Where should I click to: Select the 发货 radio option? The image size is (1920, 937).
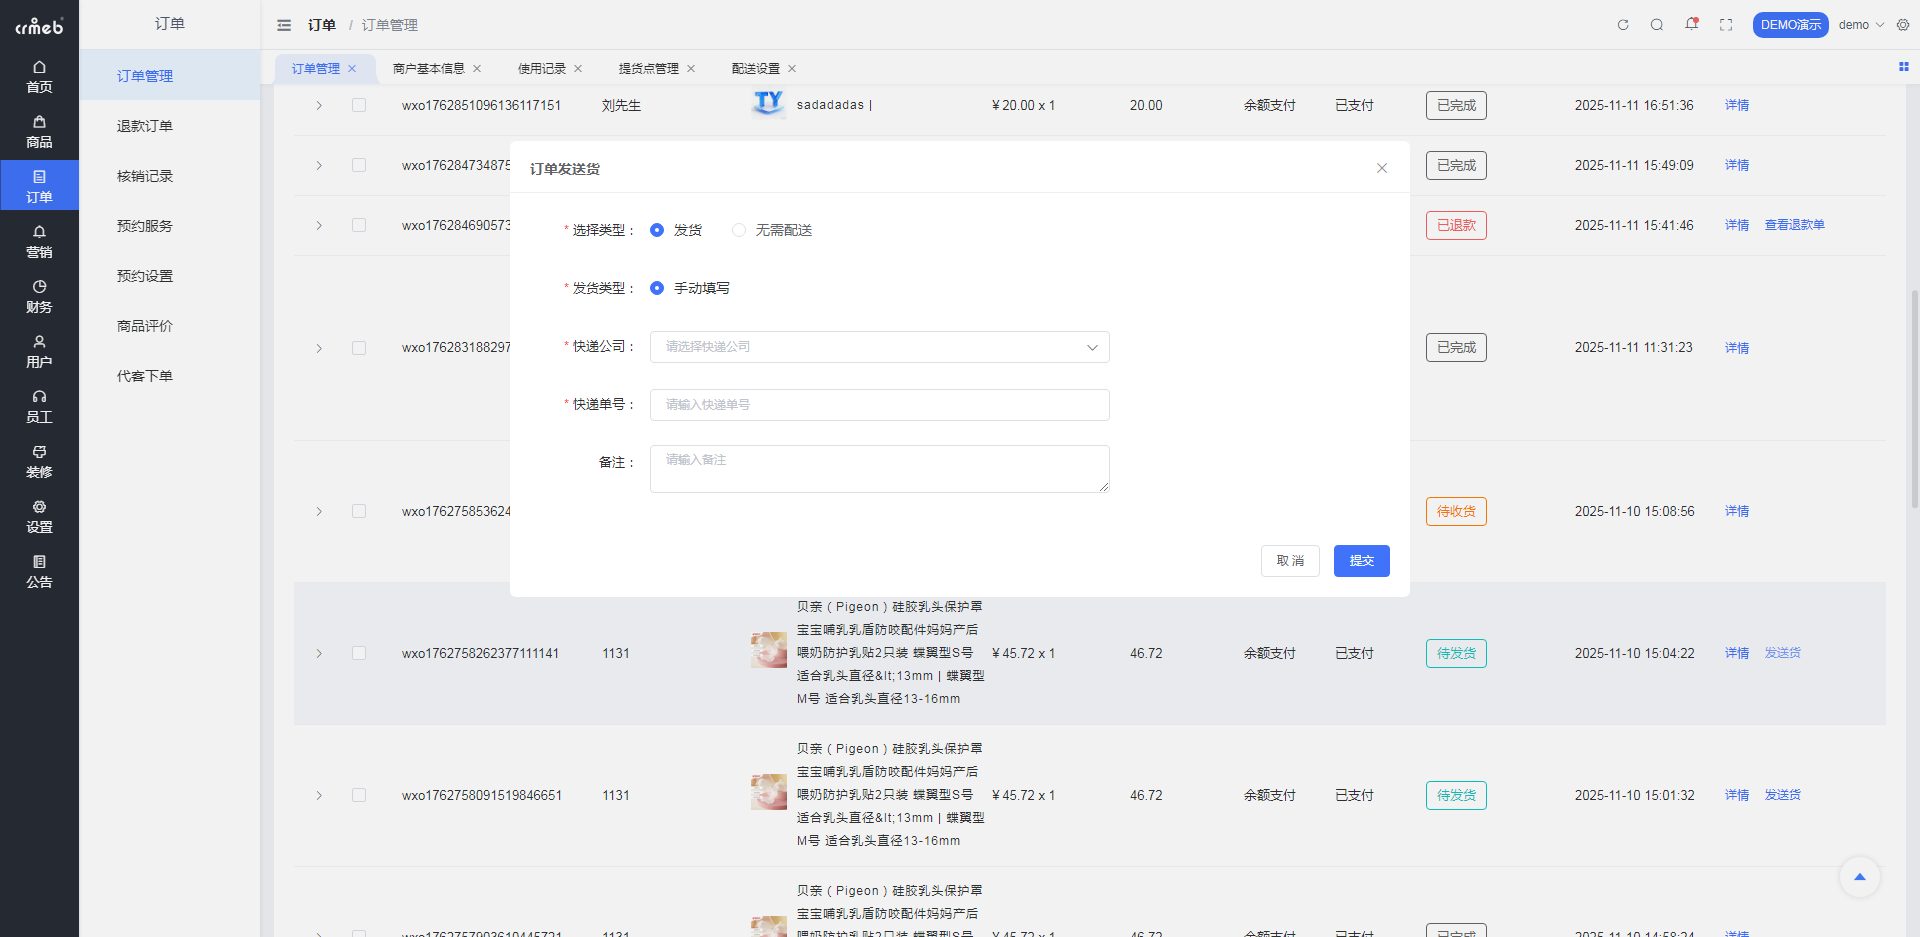657,230
